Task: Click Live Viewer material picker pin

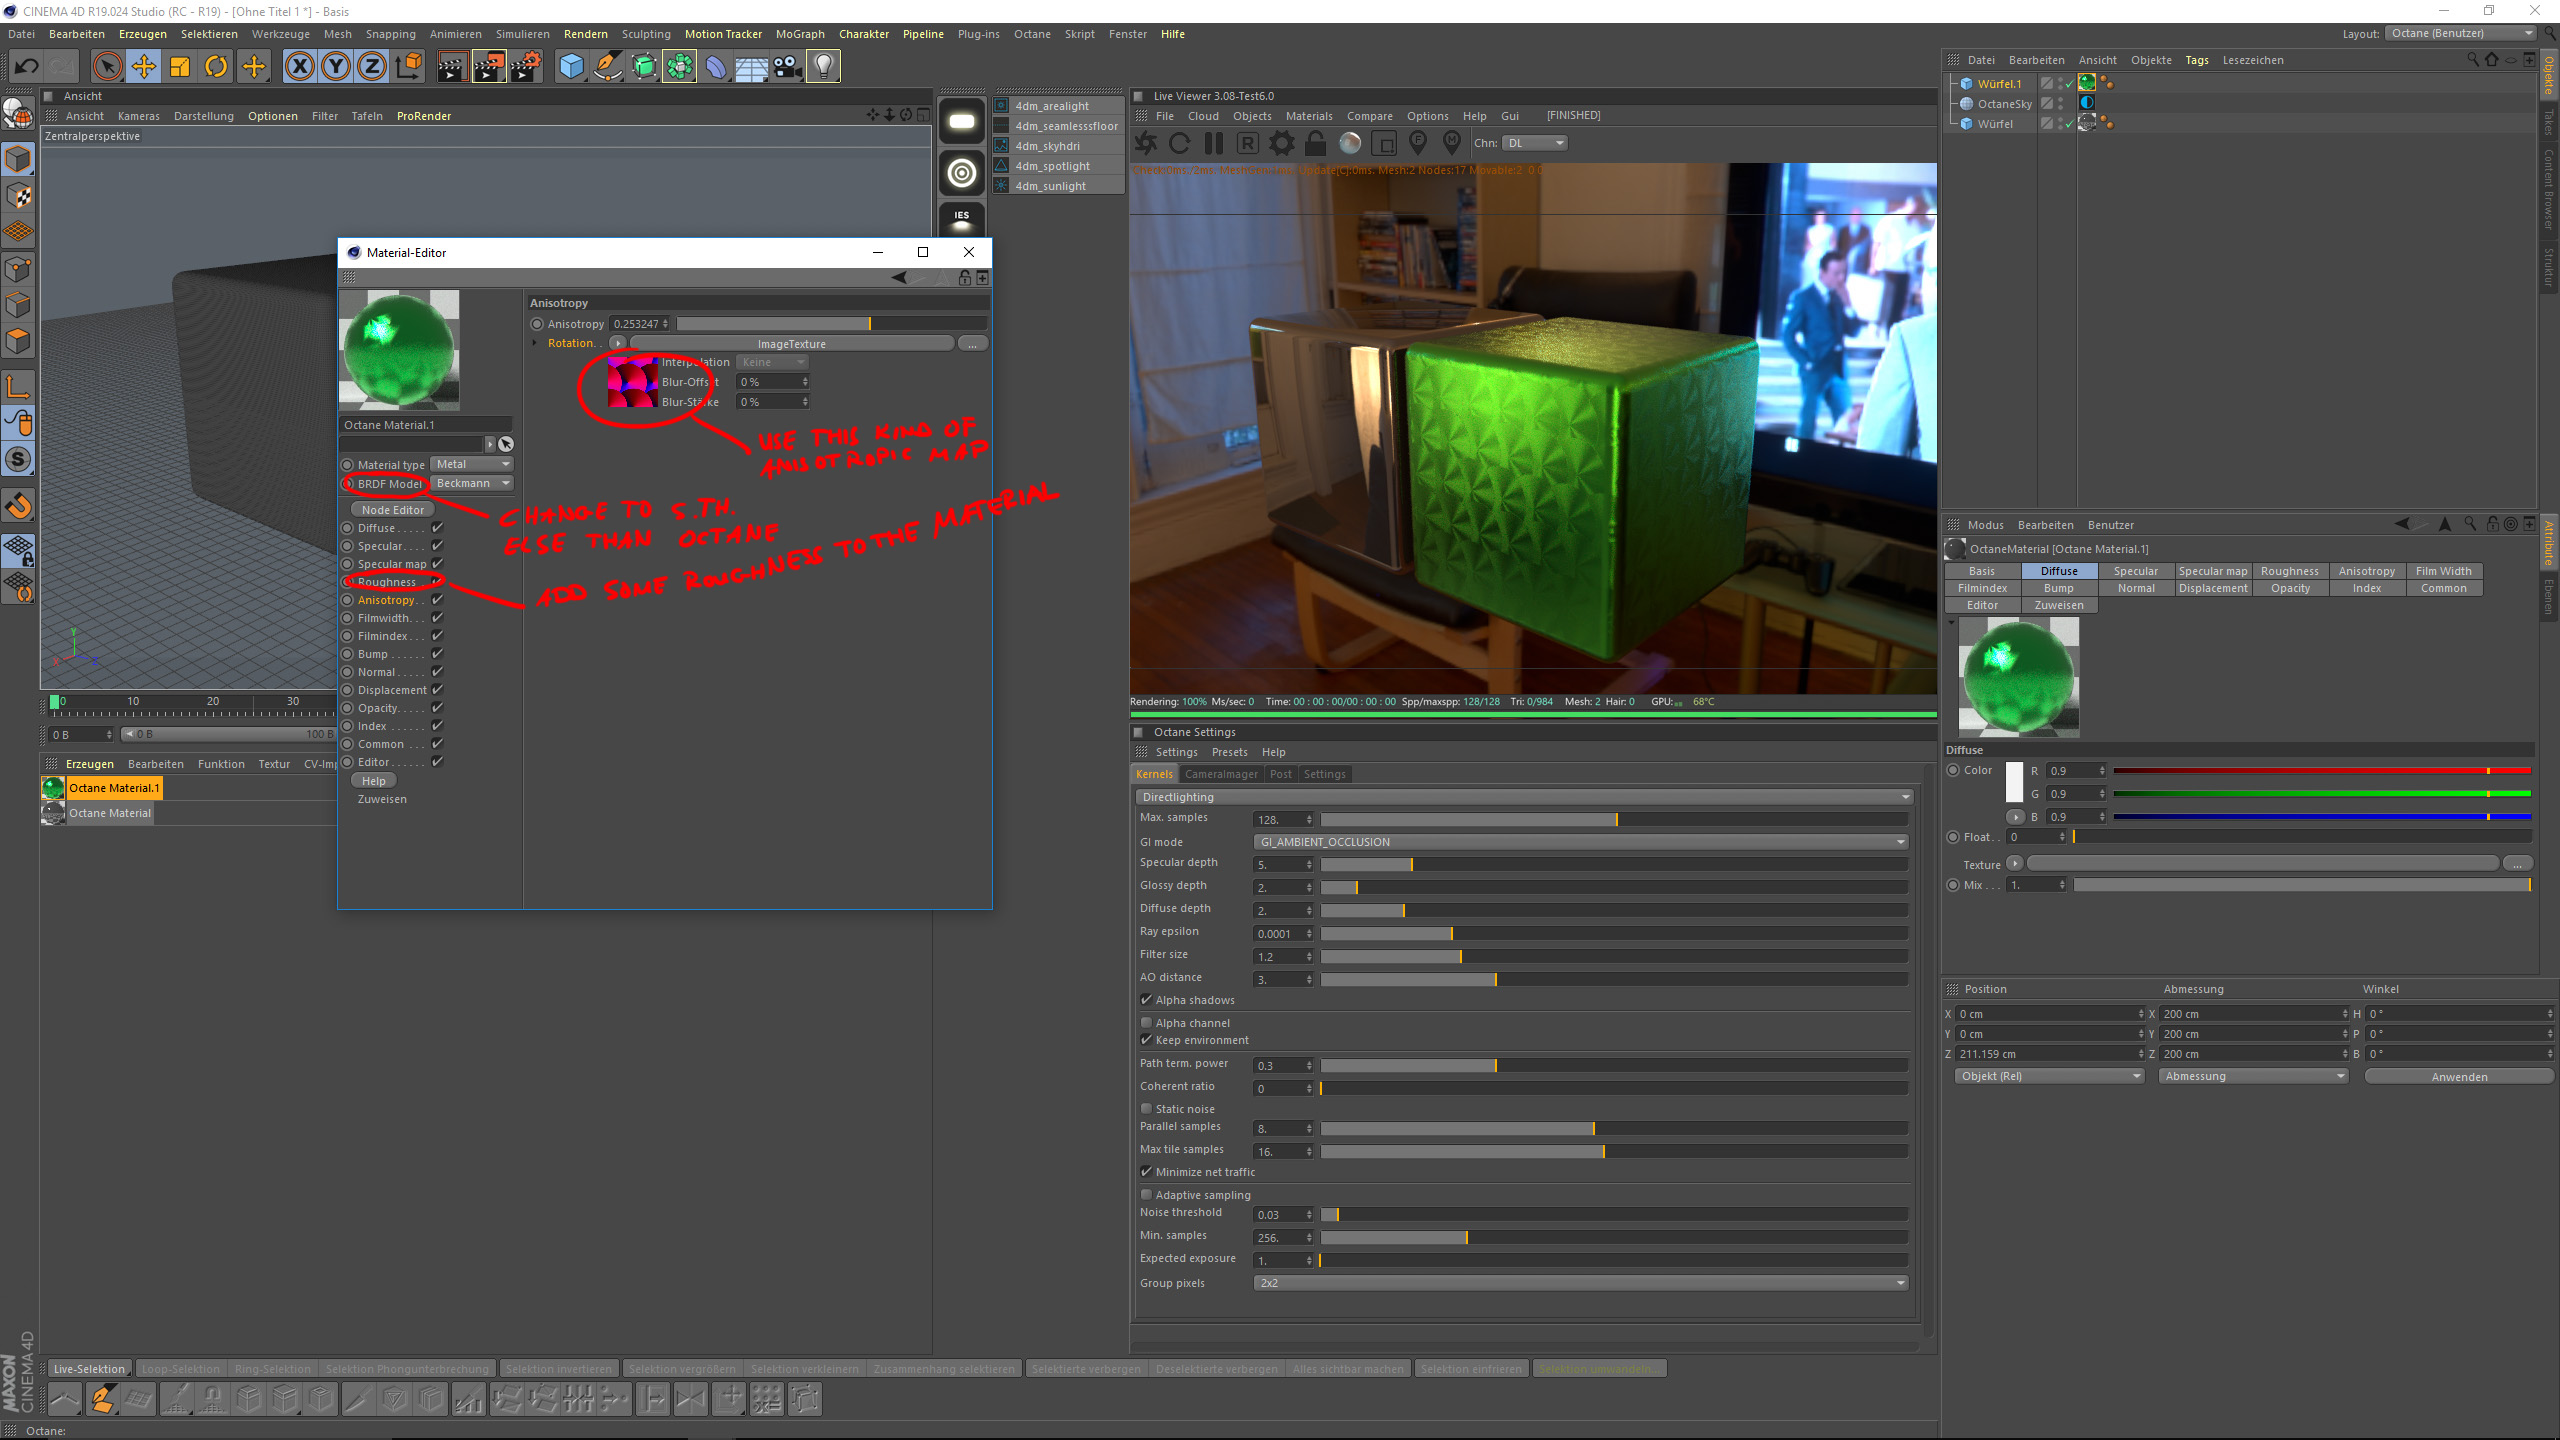Action: click(x=1452, y=143)
